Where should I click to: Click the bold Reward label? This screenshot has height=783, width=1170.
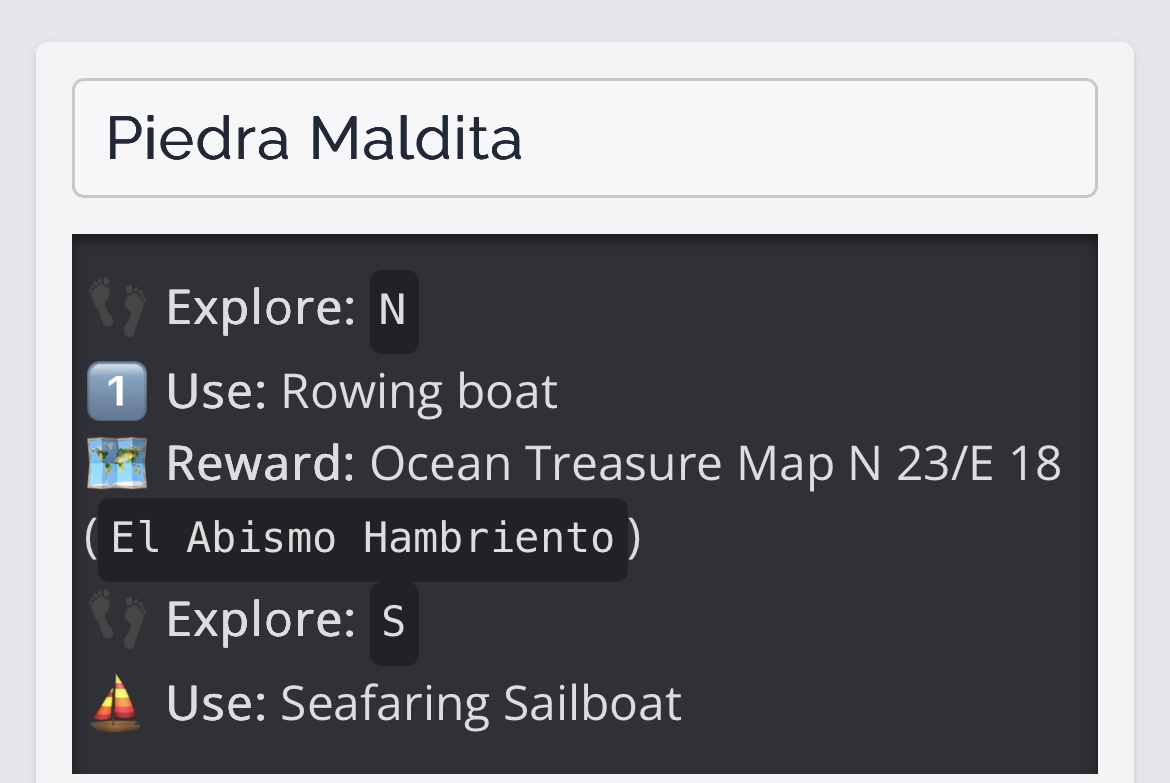[x=259, y=464]
